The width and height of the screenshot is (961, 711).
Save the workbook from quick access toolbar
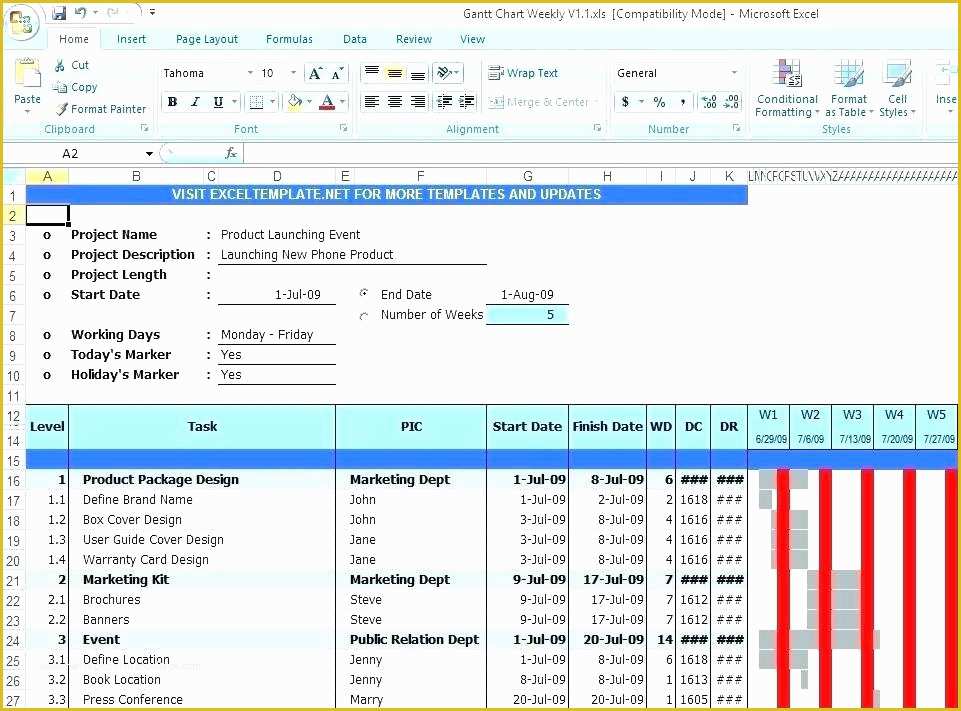59,12
